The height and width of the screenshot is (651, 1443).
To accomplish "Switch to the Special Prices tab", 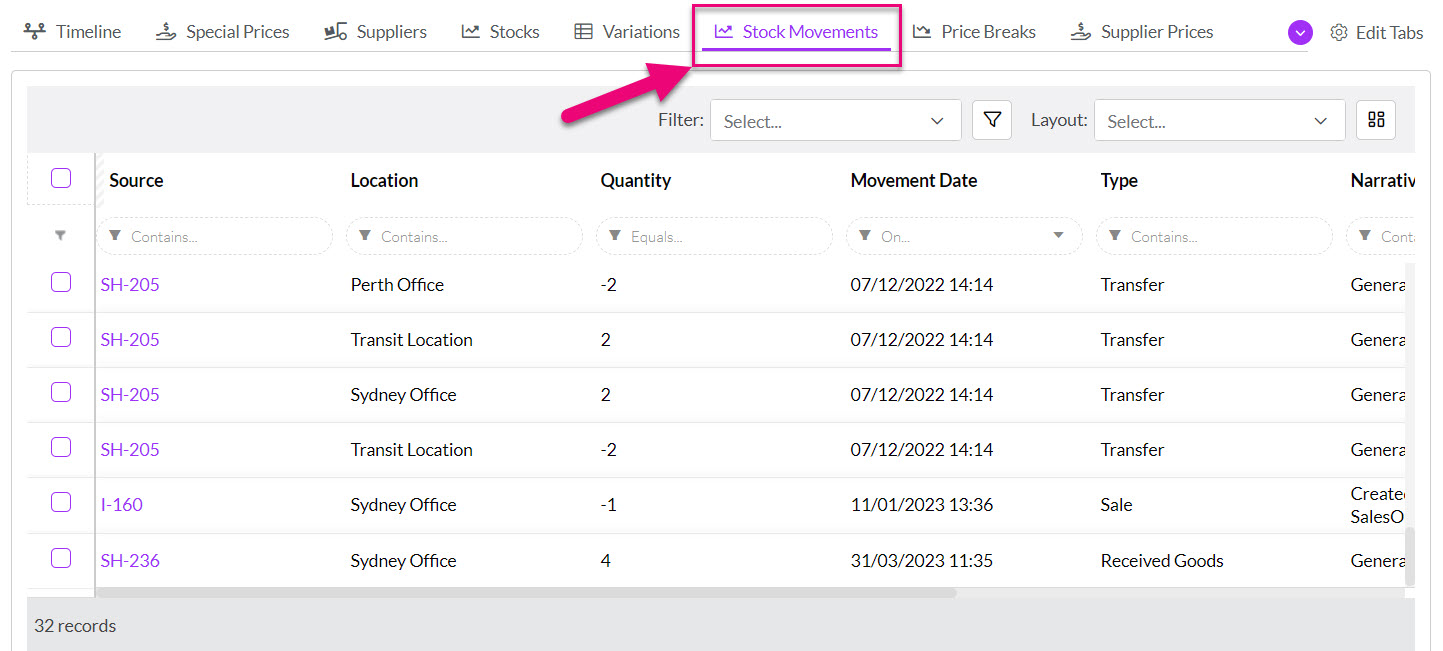I will (x=222, y=32).
